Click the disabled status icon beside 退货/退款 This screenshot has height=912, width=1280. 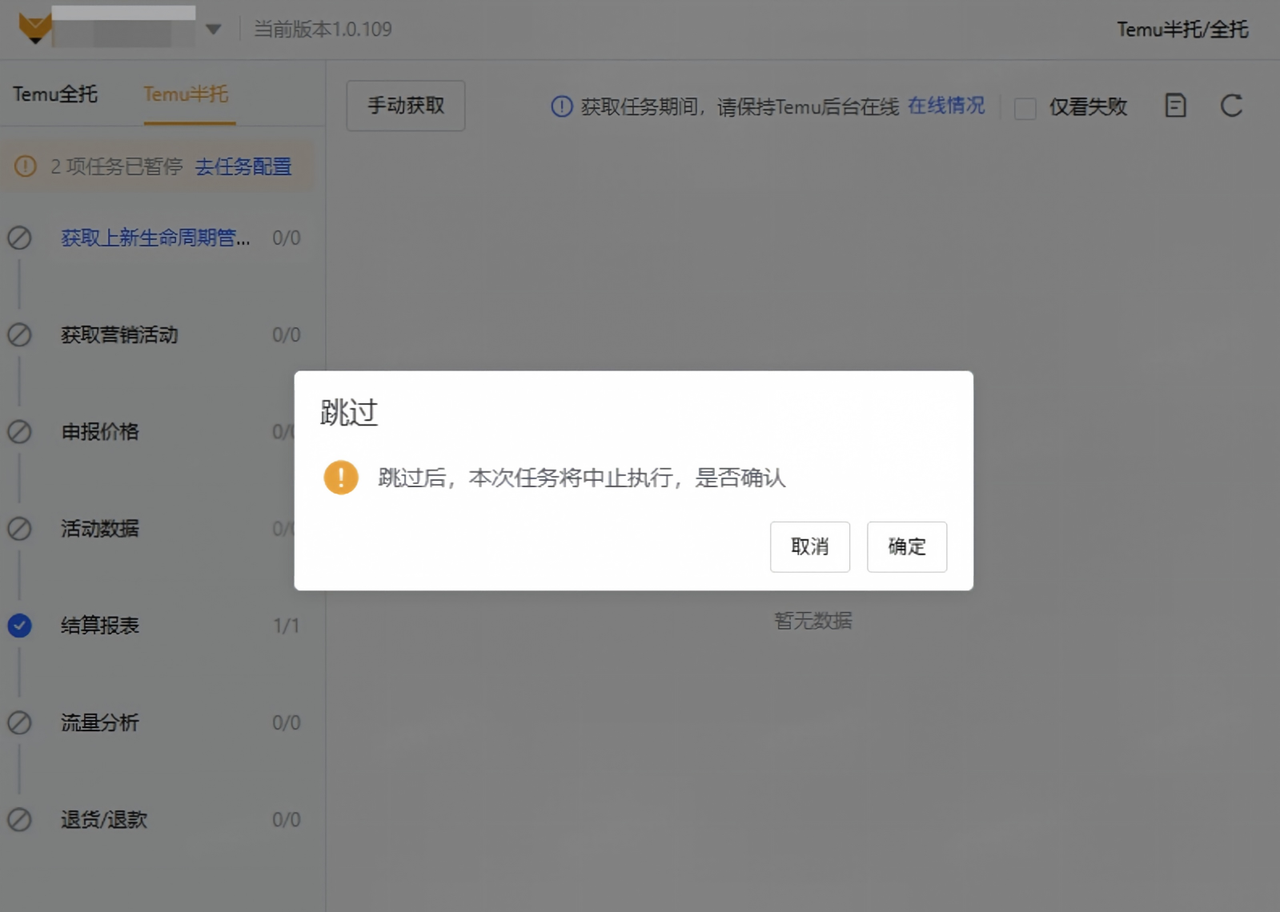(19, 820)
